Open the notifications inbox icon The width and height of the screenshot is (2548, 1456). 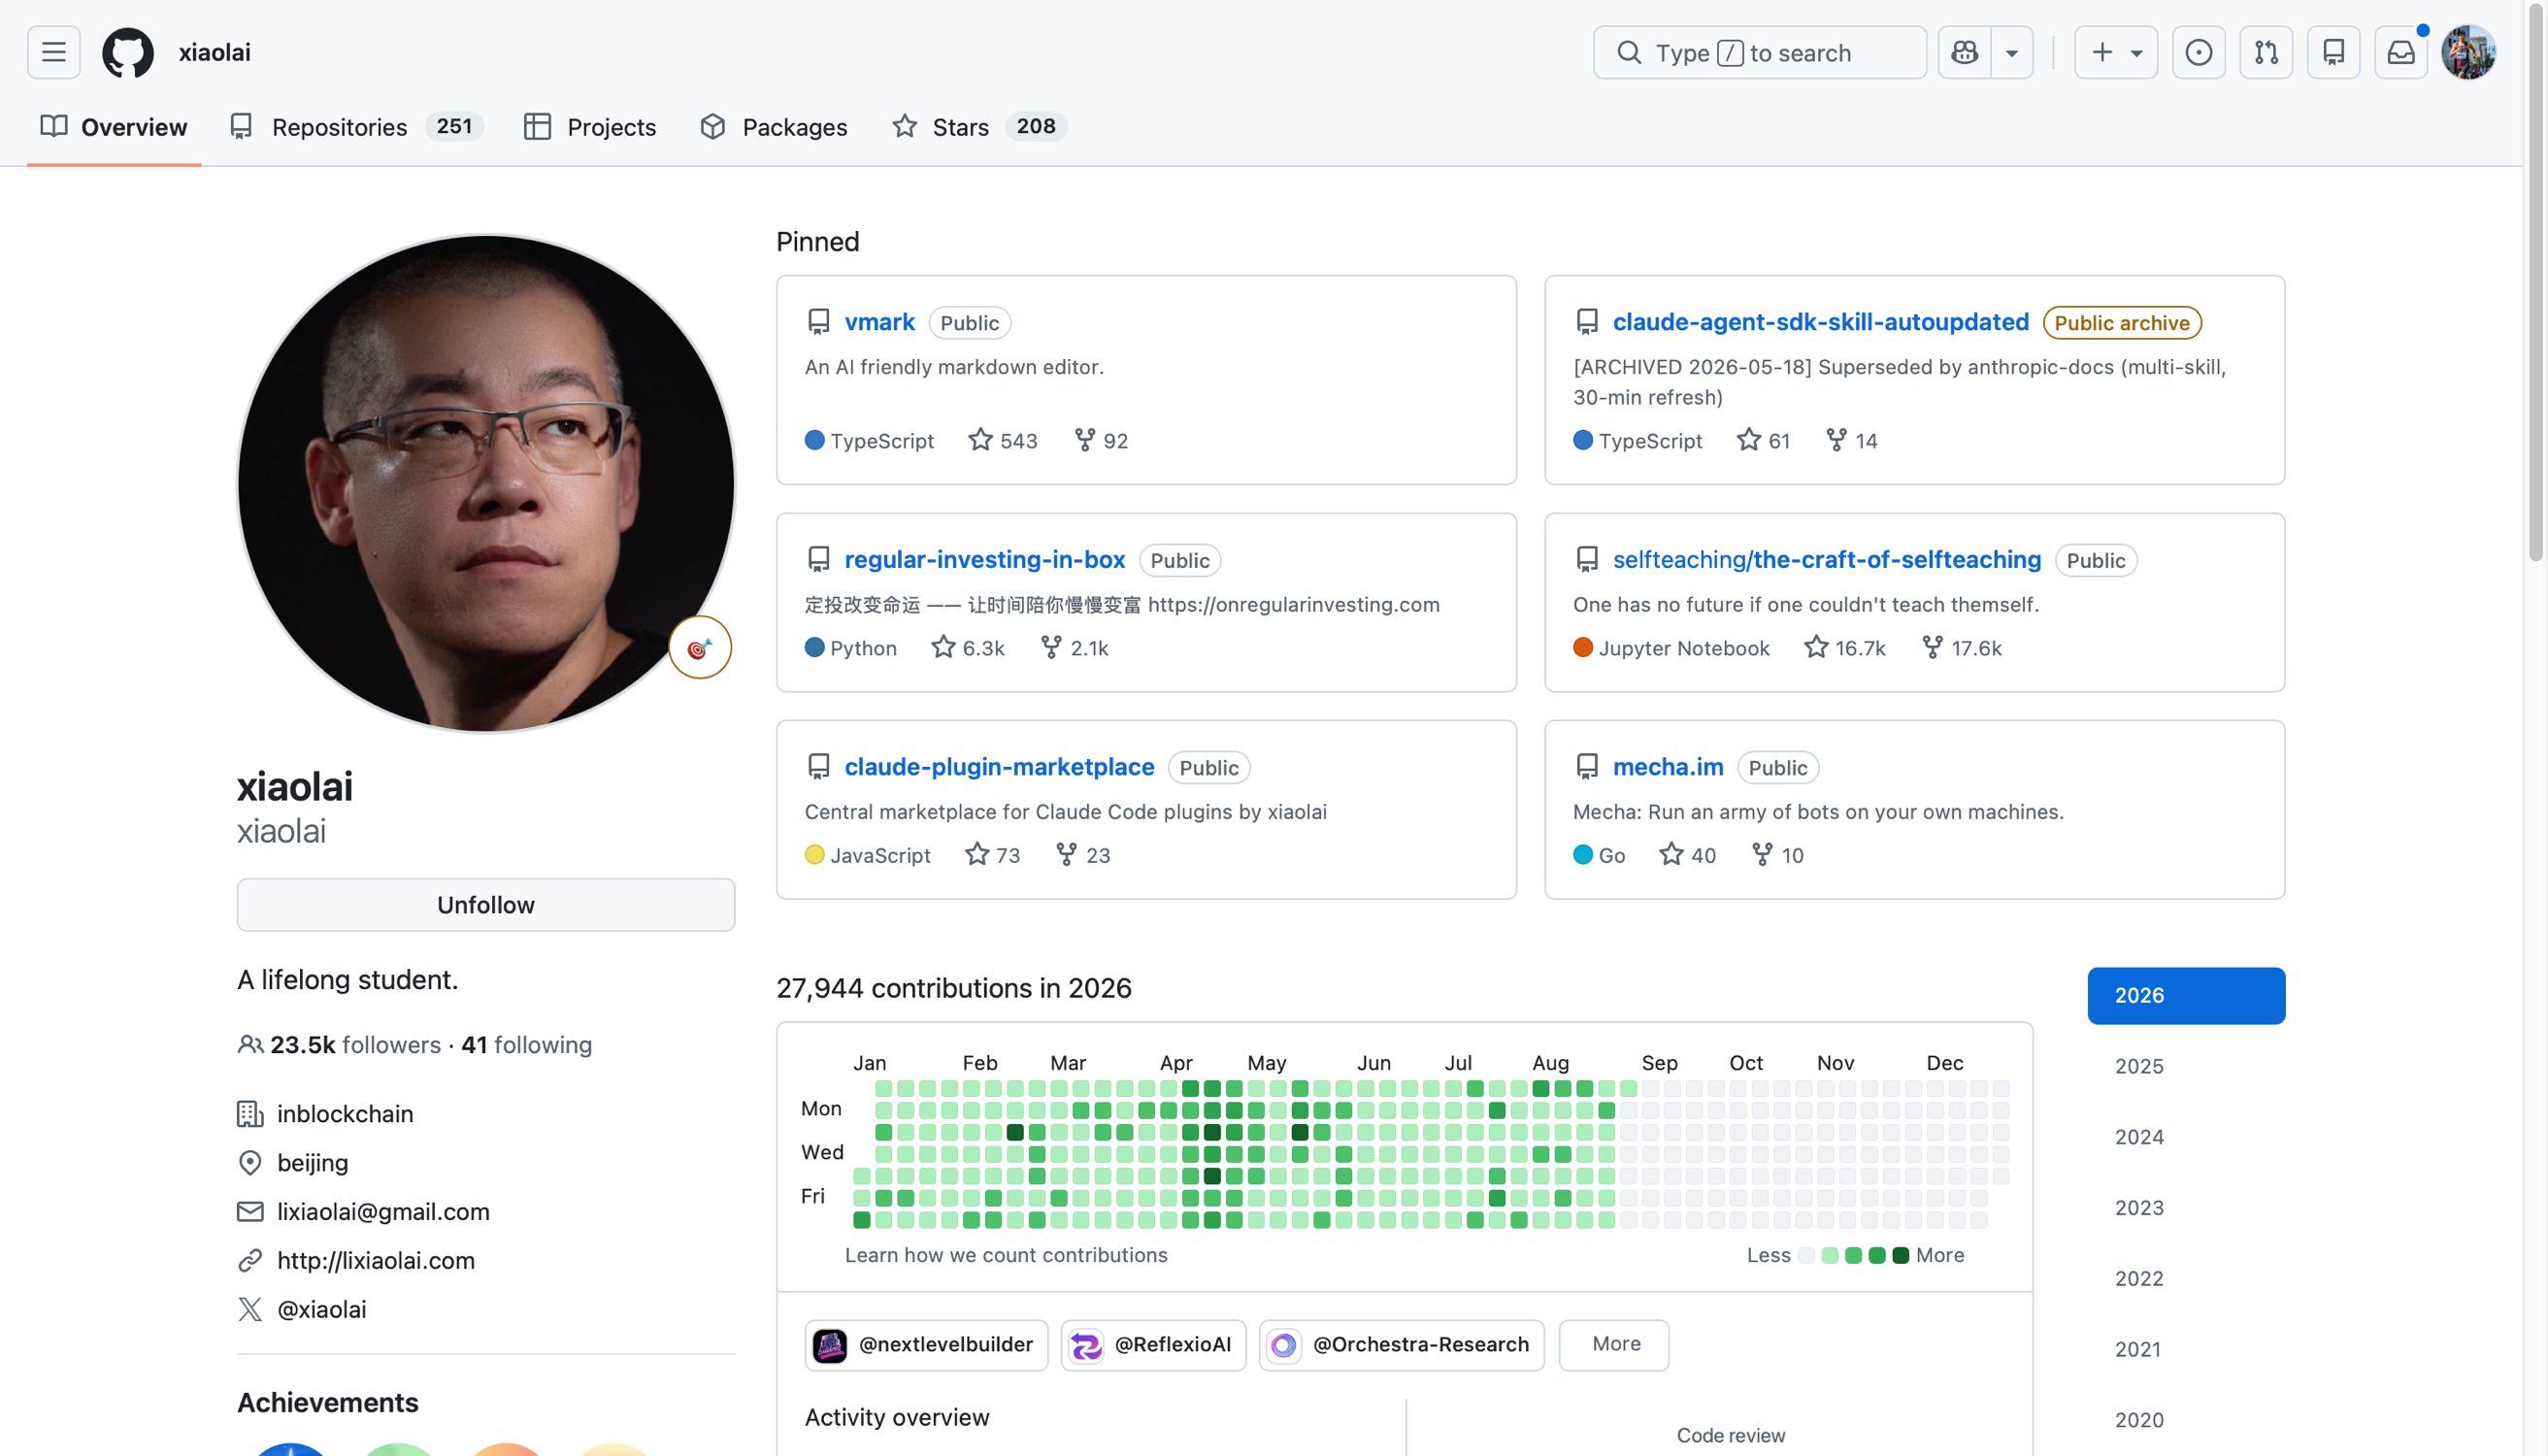coord(2401,52)
